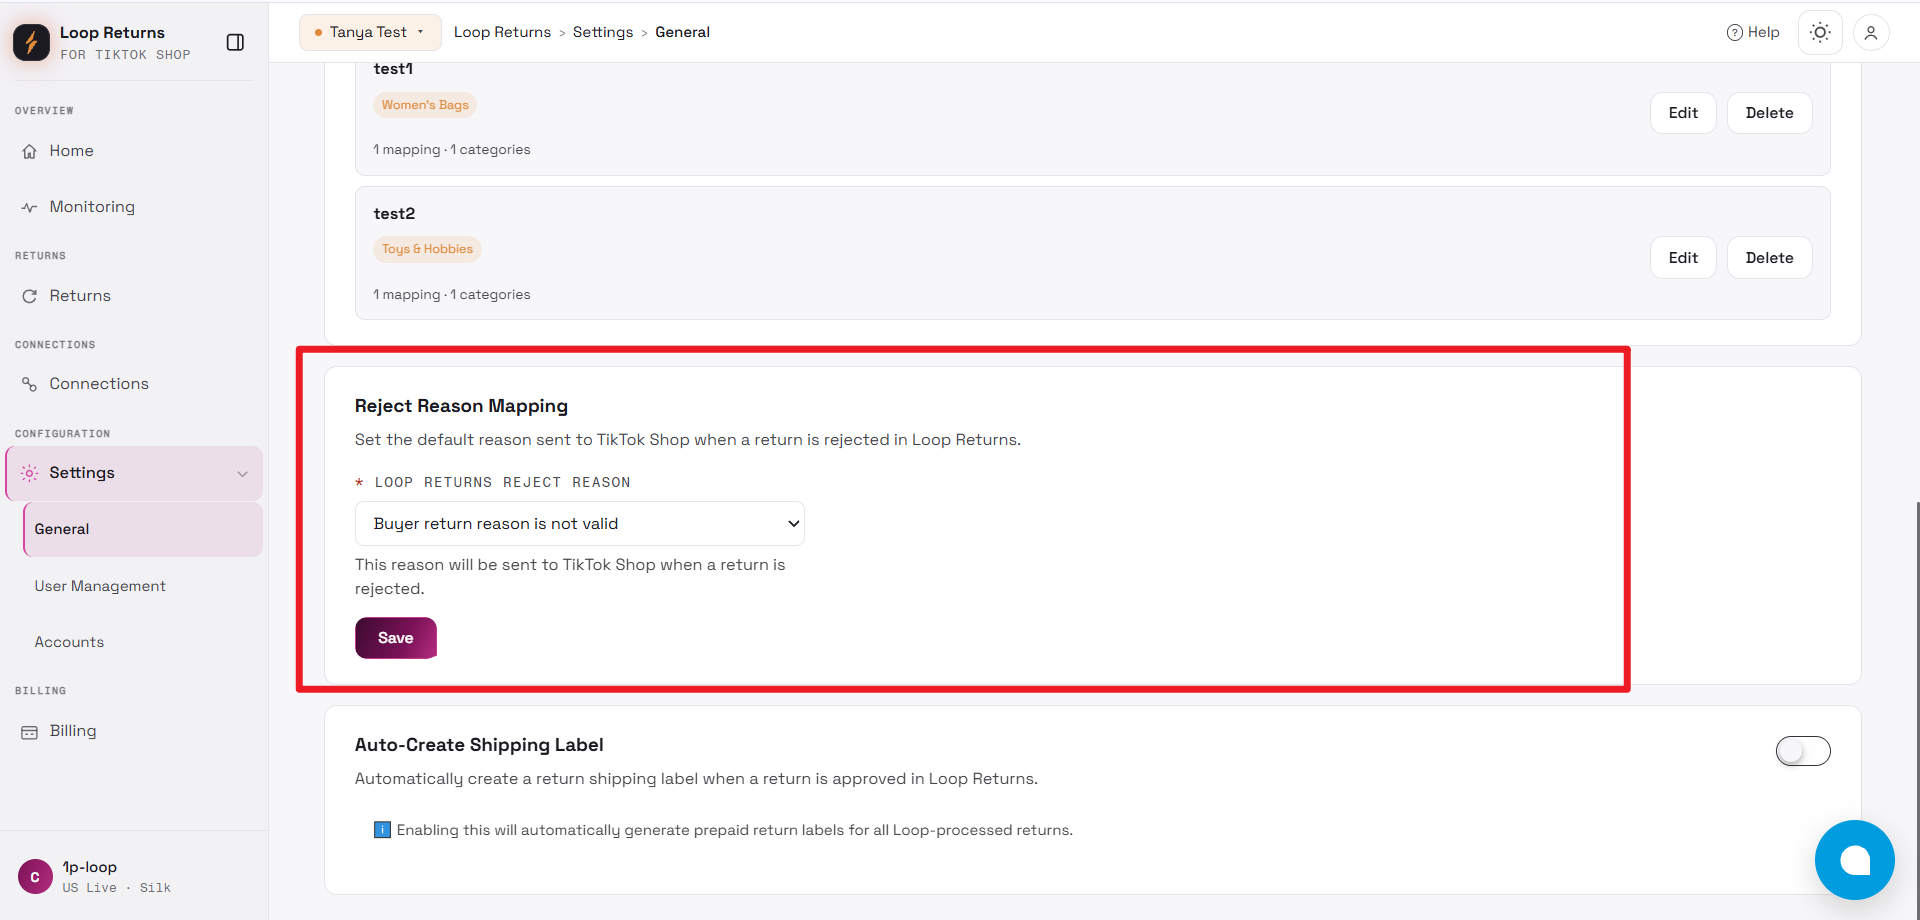Go to Connections page

[99, 384]
